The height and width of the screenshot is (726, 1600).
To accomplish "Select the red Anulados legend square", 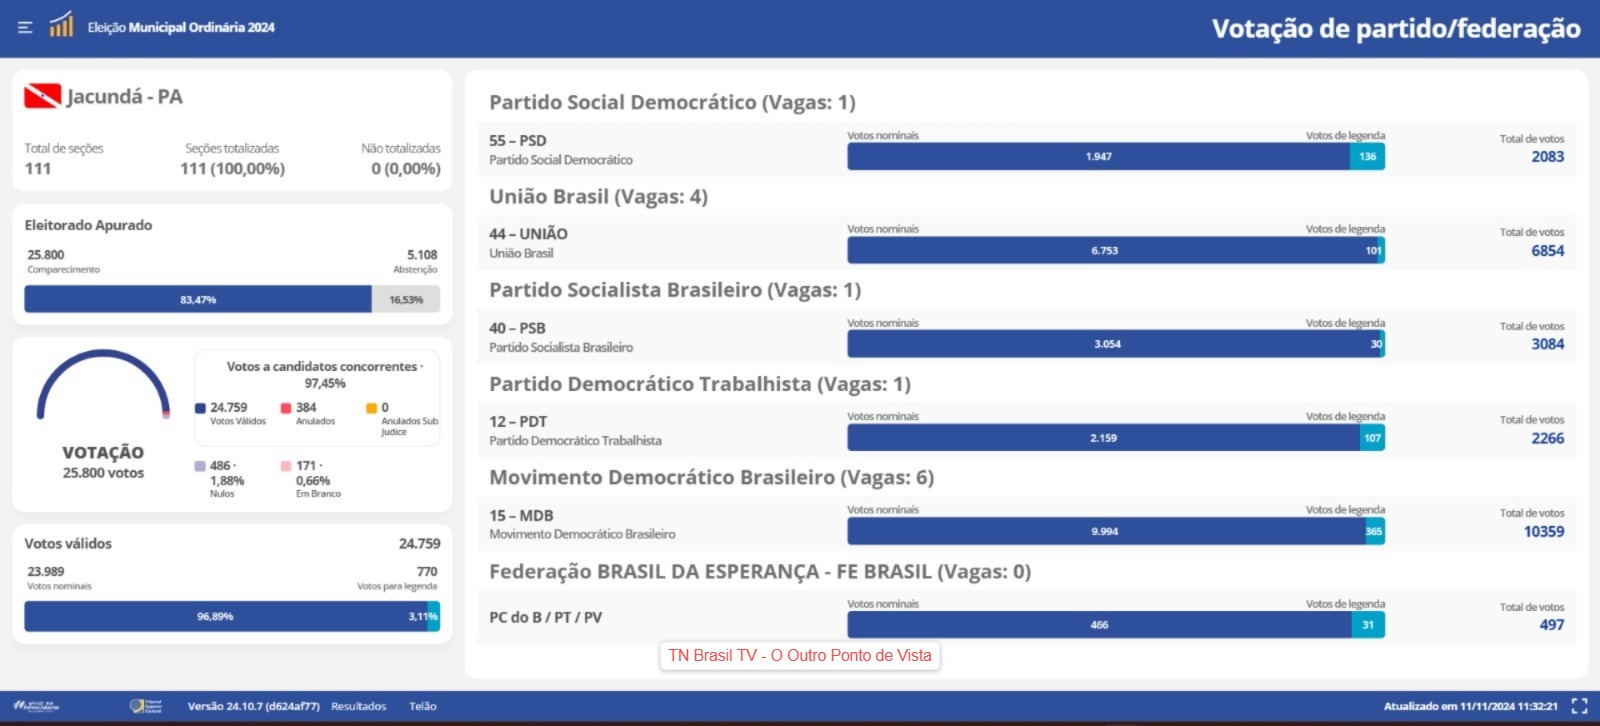I will click(x=286, y=408).
